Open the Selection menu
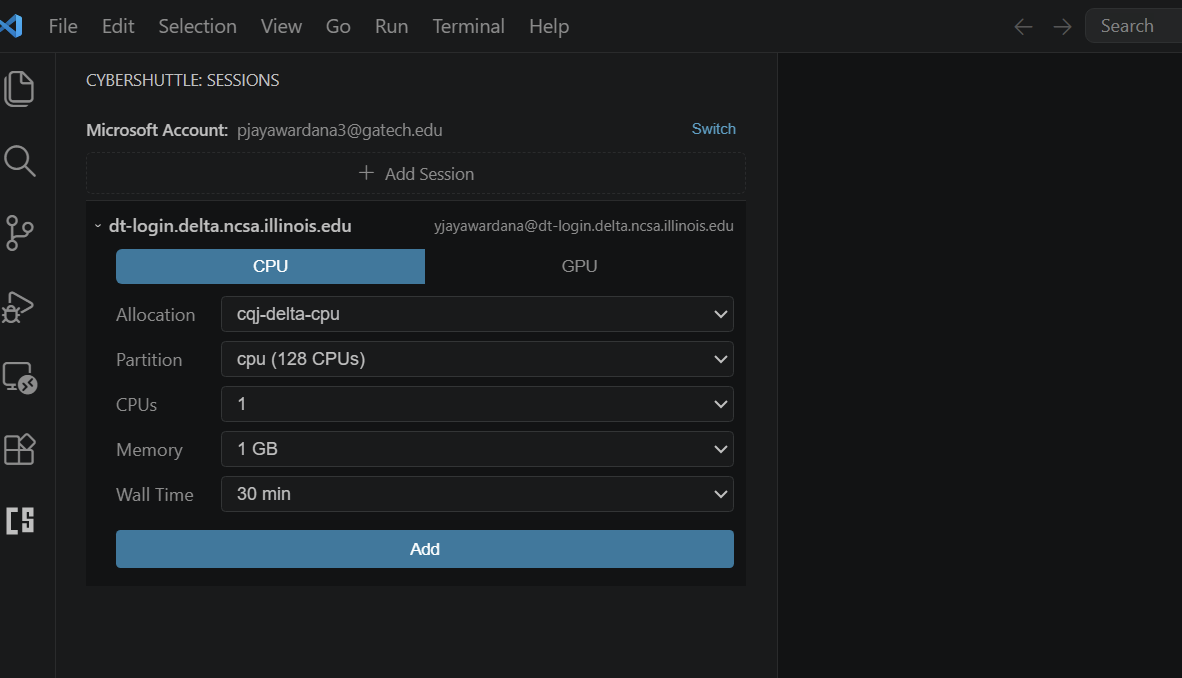Viewport: 1182px width, 678px height. (x=198, y=26)
